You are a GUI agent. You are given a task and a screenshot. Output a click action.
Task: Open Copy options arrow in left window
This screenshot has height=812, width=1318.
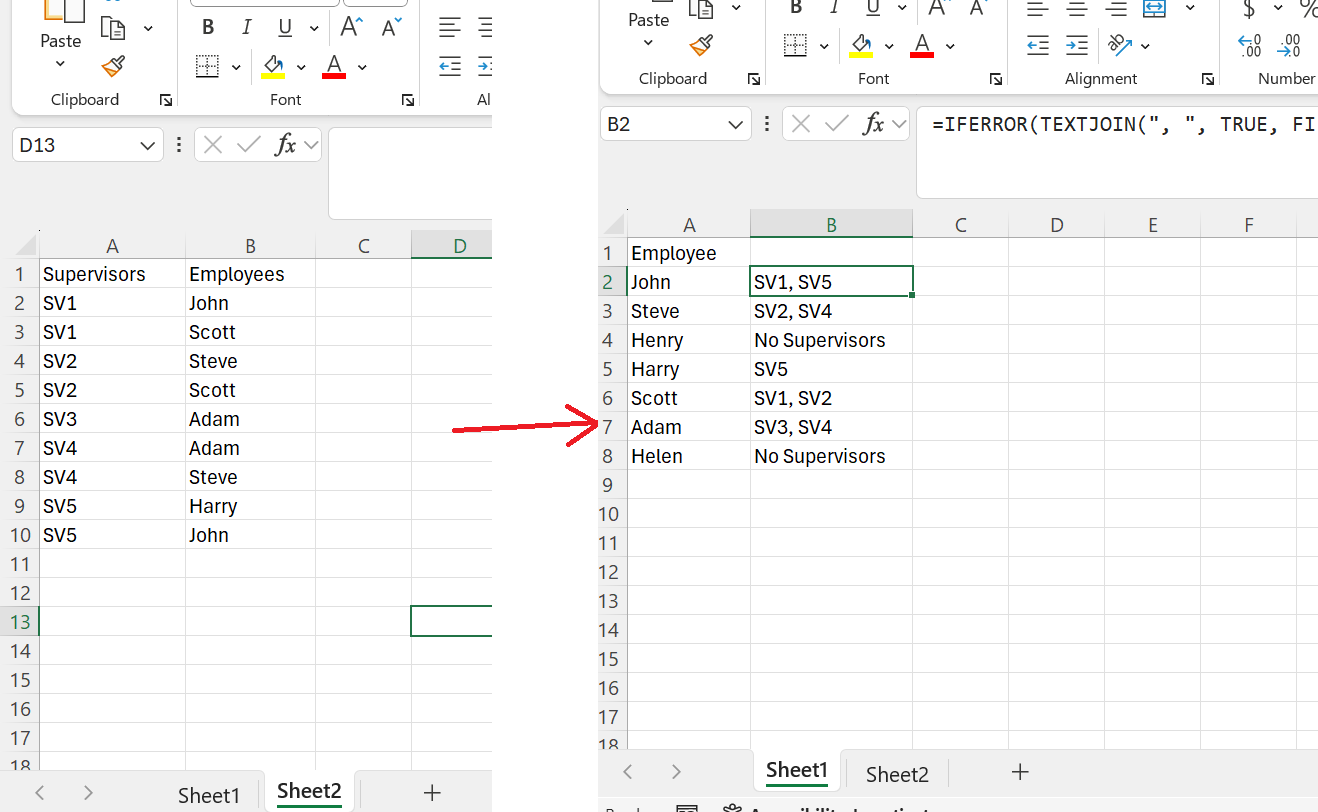[149, 28]
